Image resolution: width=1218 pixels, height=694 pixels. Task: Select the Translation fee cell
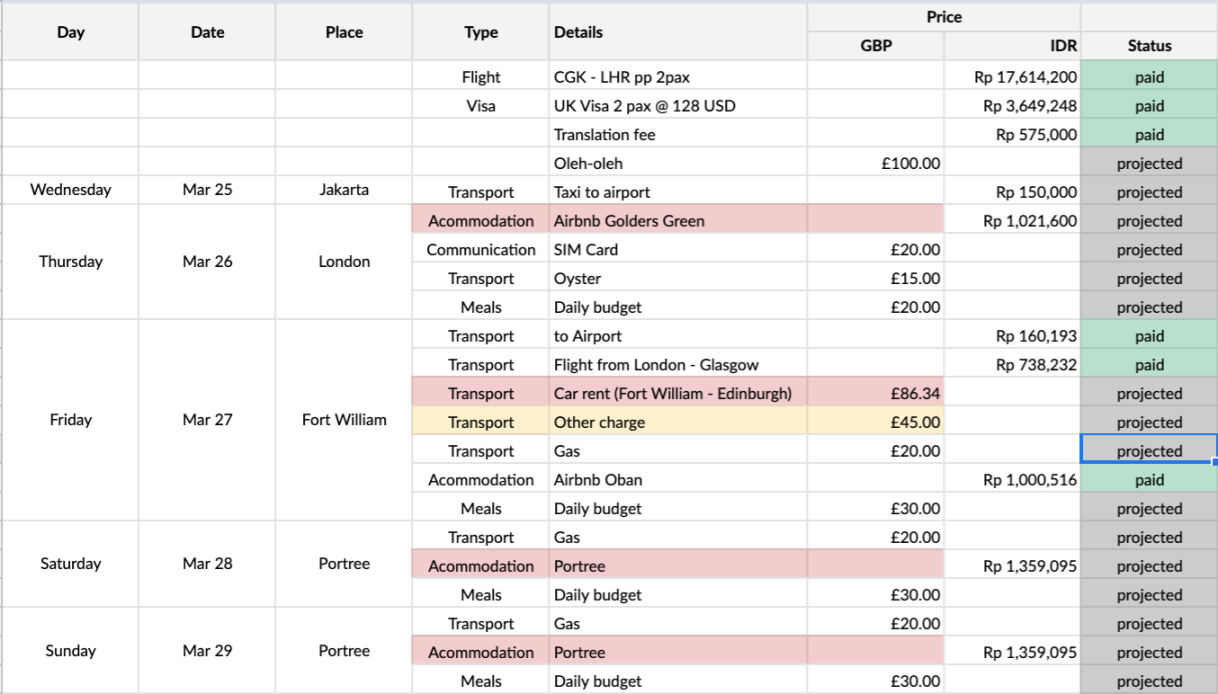tap(678, 135)
